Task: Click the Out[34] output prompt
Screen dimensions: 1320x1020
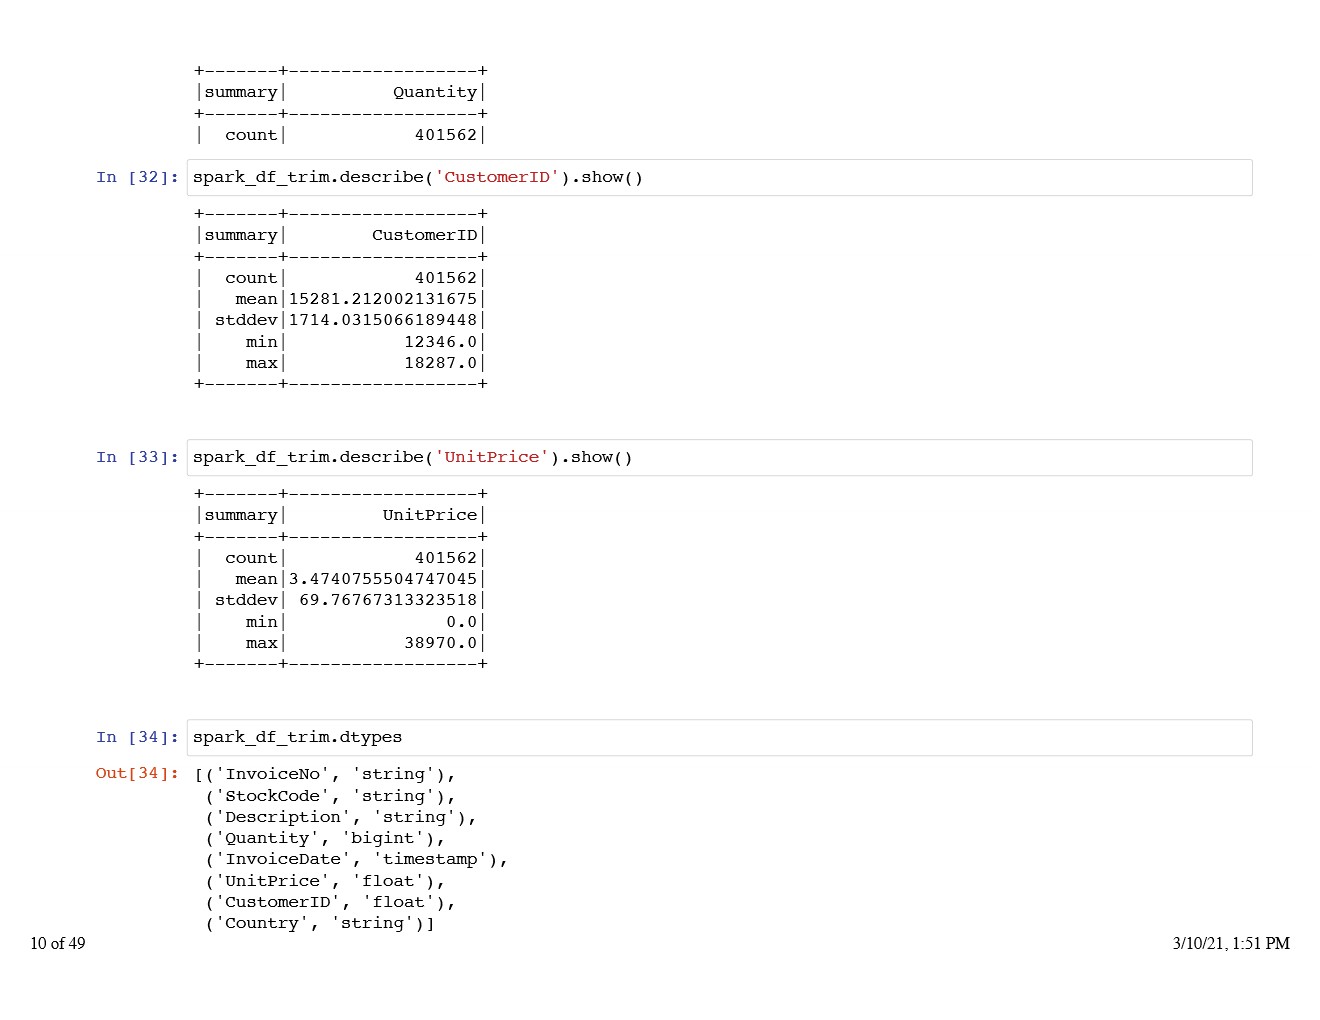Action: point(138,773)
